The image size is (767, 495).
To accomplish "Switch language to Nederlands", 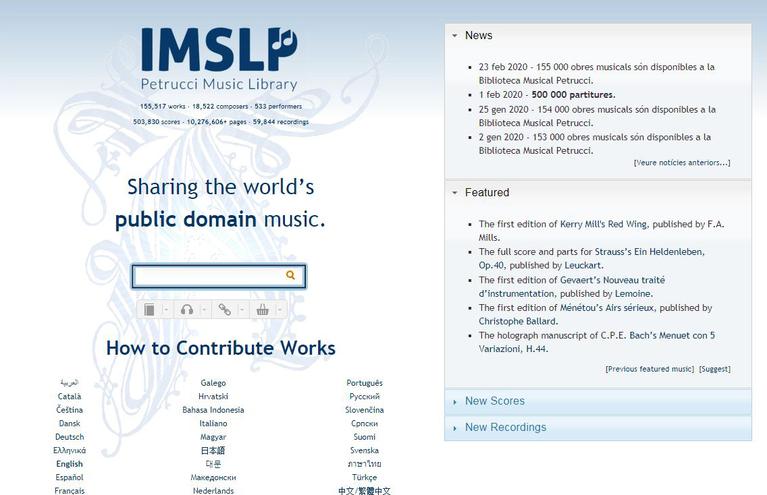I will tap(213, 491).
